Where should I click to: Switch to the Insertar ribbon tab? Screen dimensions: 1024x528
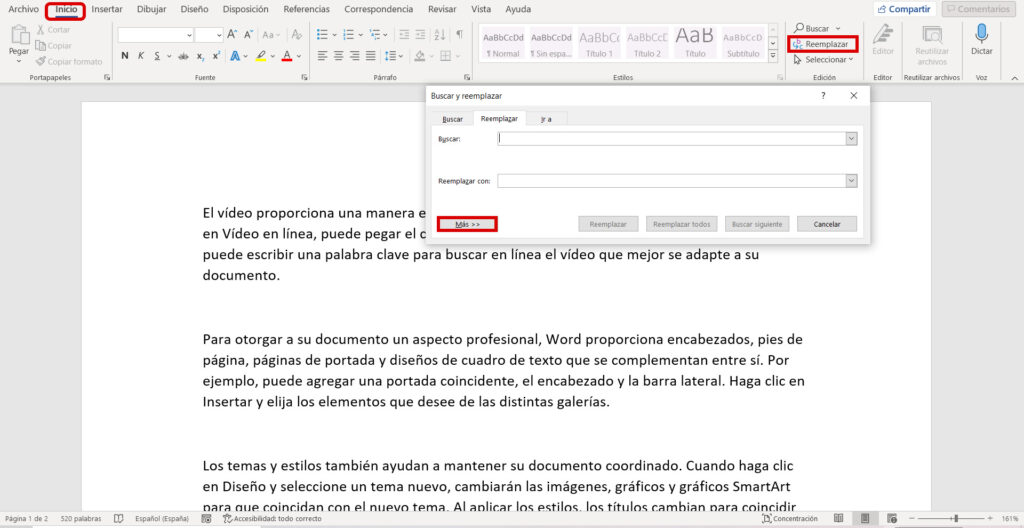pos(107,9)
